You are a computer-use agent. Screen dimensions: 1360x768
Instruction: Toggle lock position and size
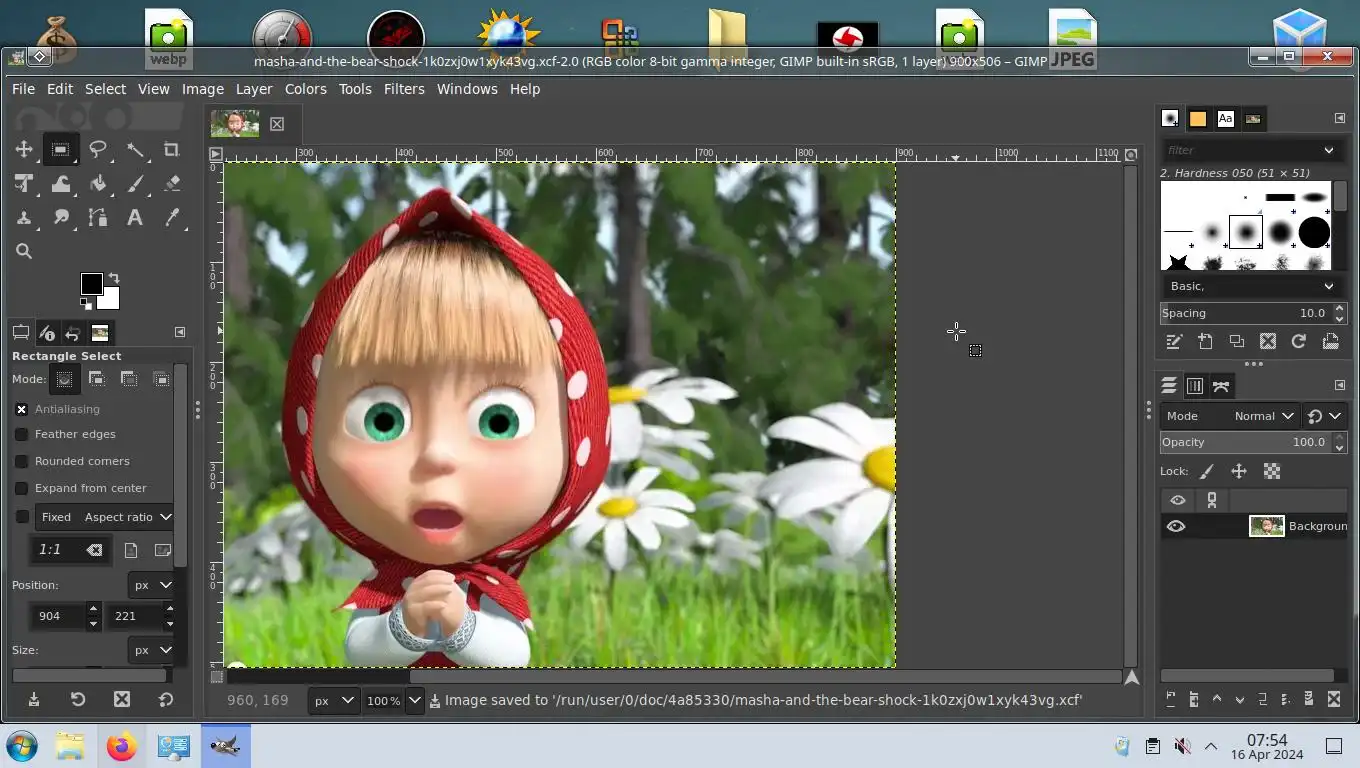point(1239,471)
